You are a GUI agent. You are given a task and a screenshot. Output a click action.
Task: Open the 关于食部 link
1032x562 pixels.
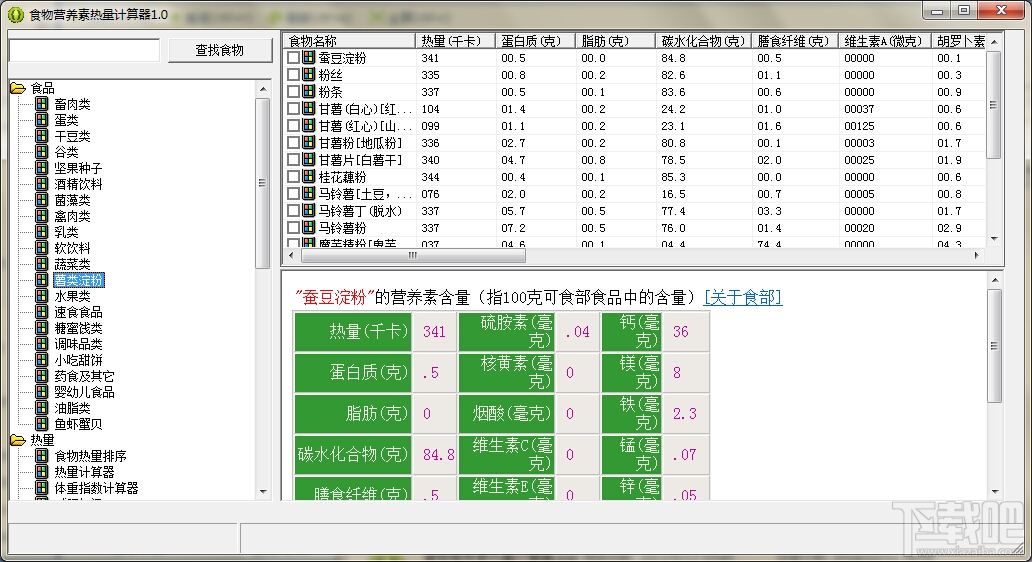pyautogui.click(x=743, y=297)
